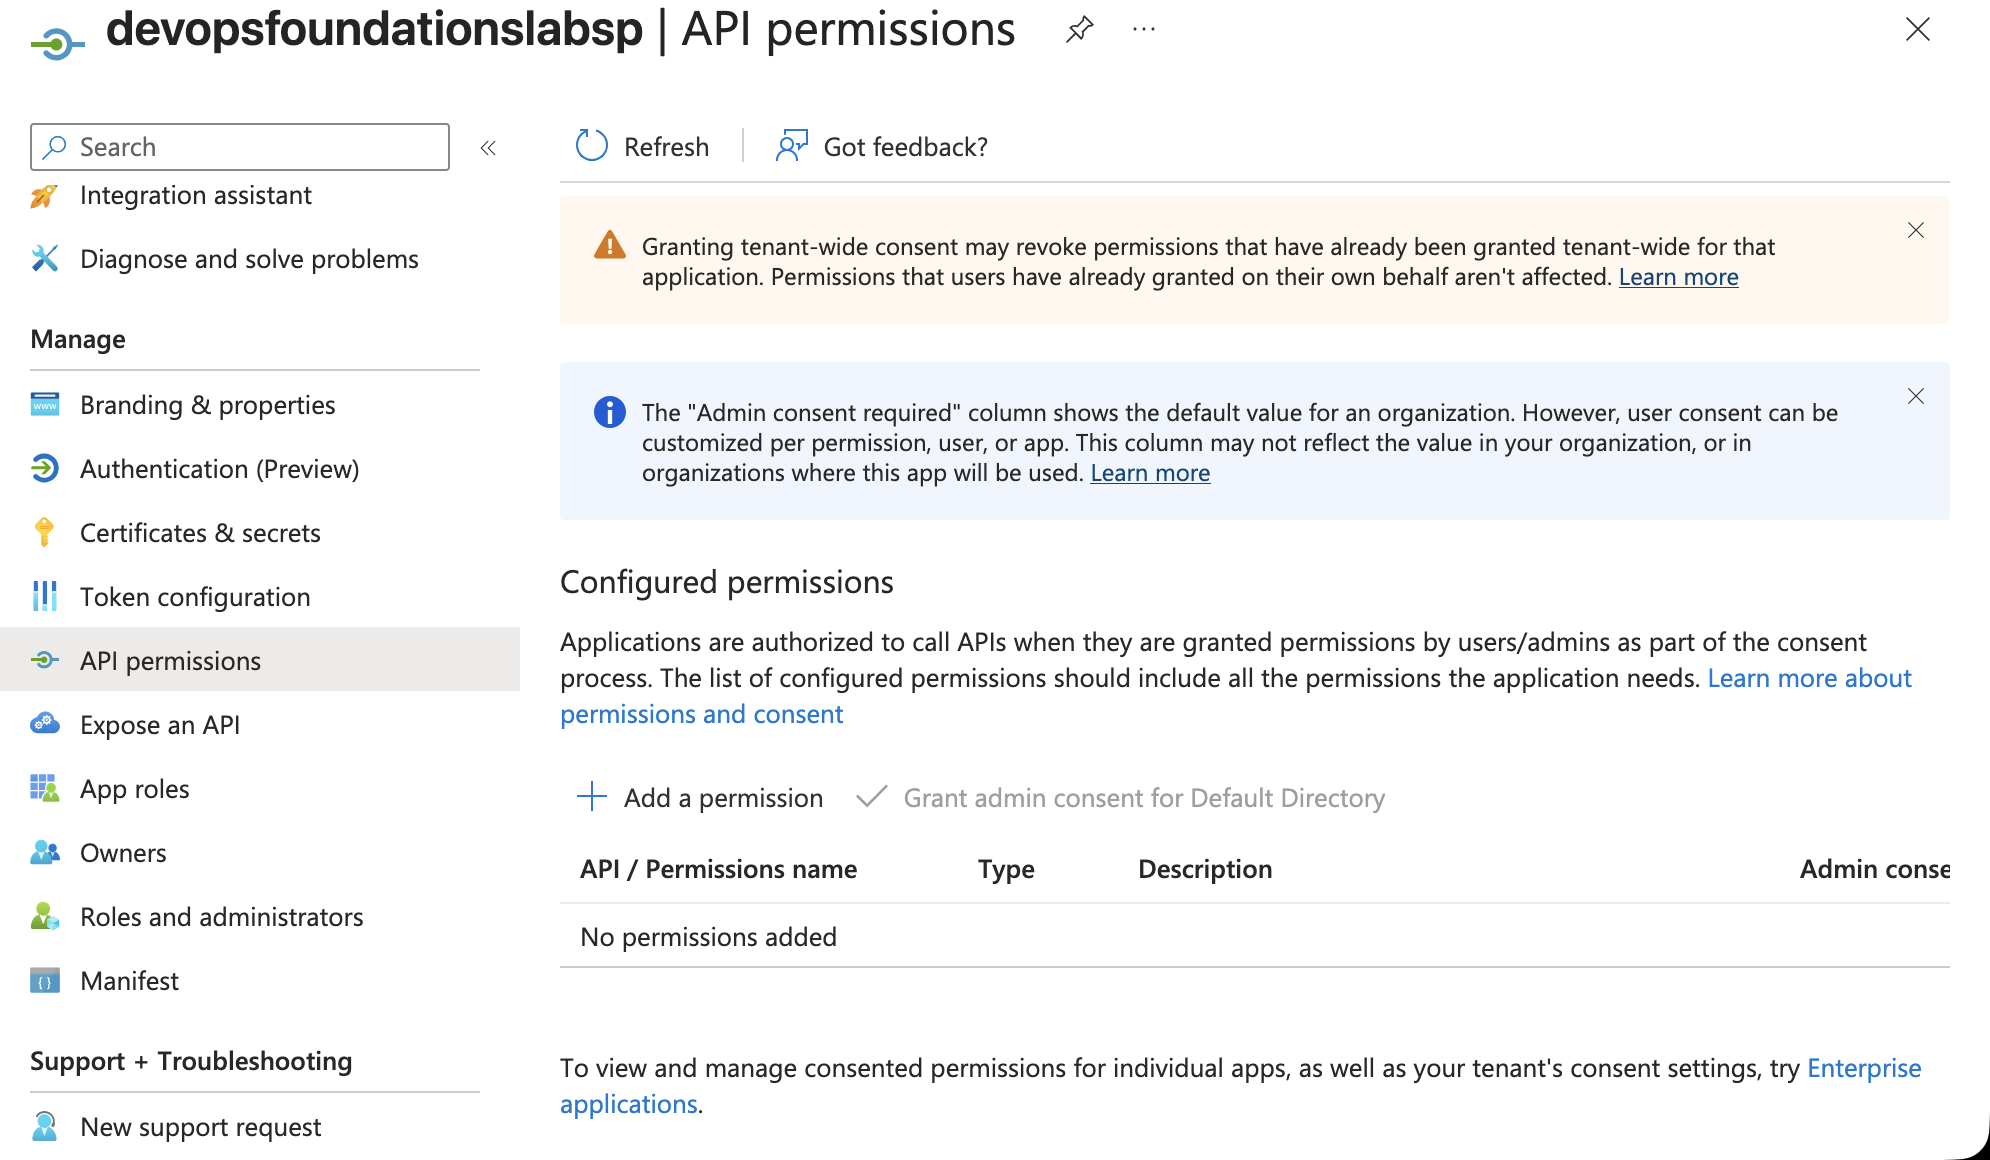Open Branding & properties
This screenshot has width=1990, height=1160.
(x=207, y=405)
